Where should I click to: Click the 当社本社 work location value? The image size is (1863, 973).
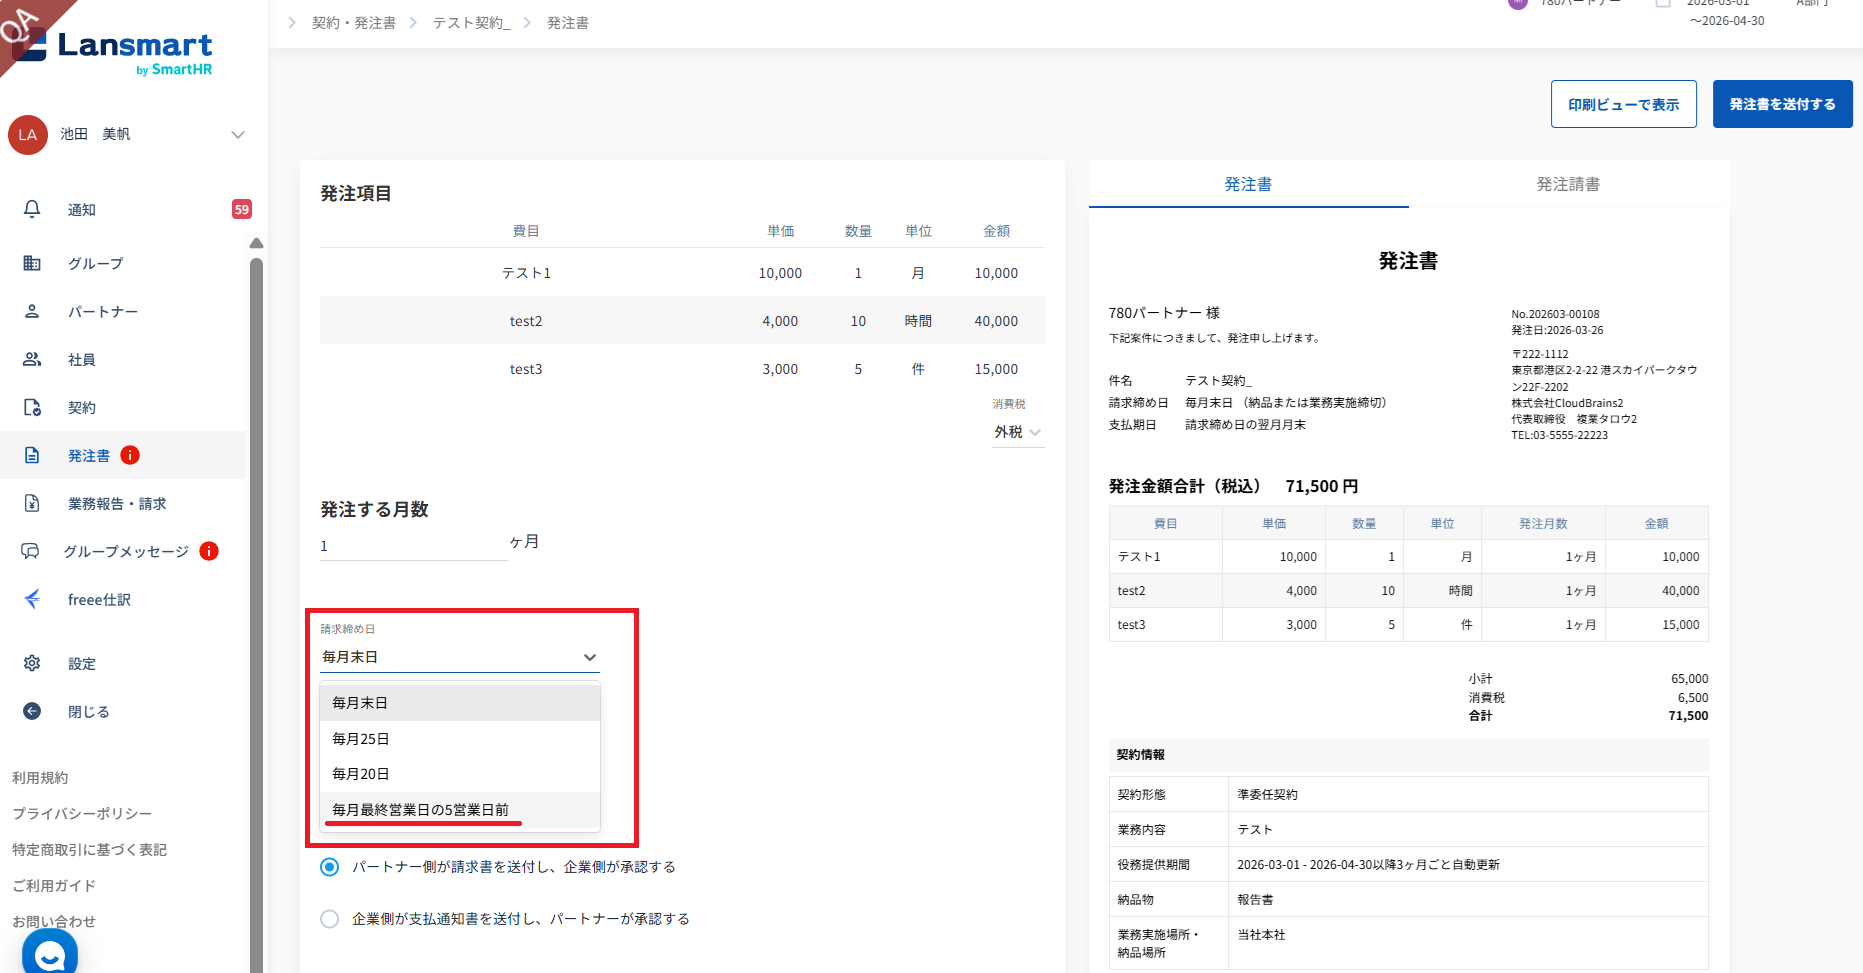(x=1261, y=935)
